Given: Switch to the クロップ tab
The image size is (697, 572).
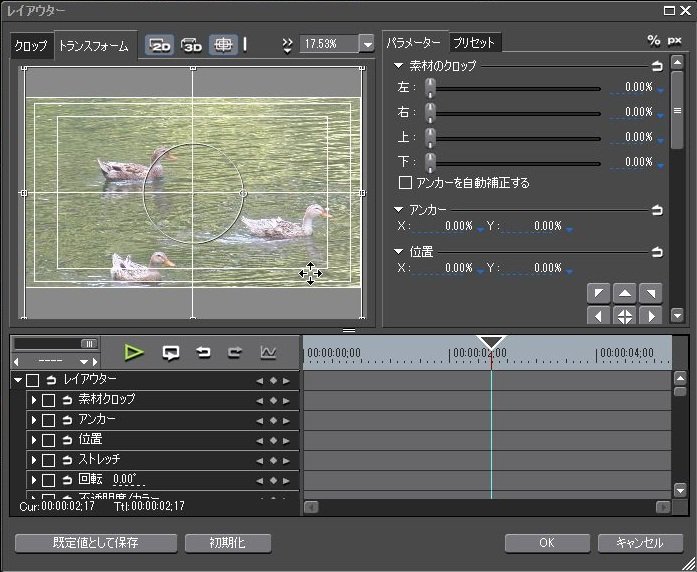Looking at the screenshot, I should pyautogui.click(x=30, y=46).
